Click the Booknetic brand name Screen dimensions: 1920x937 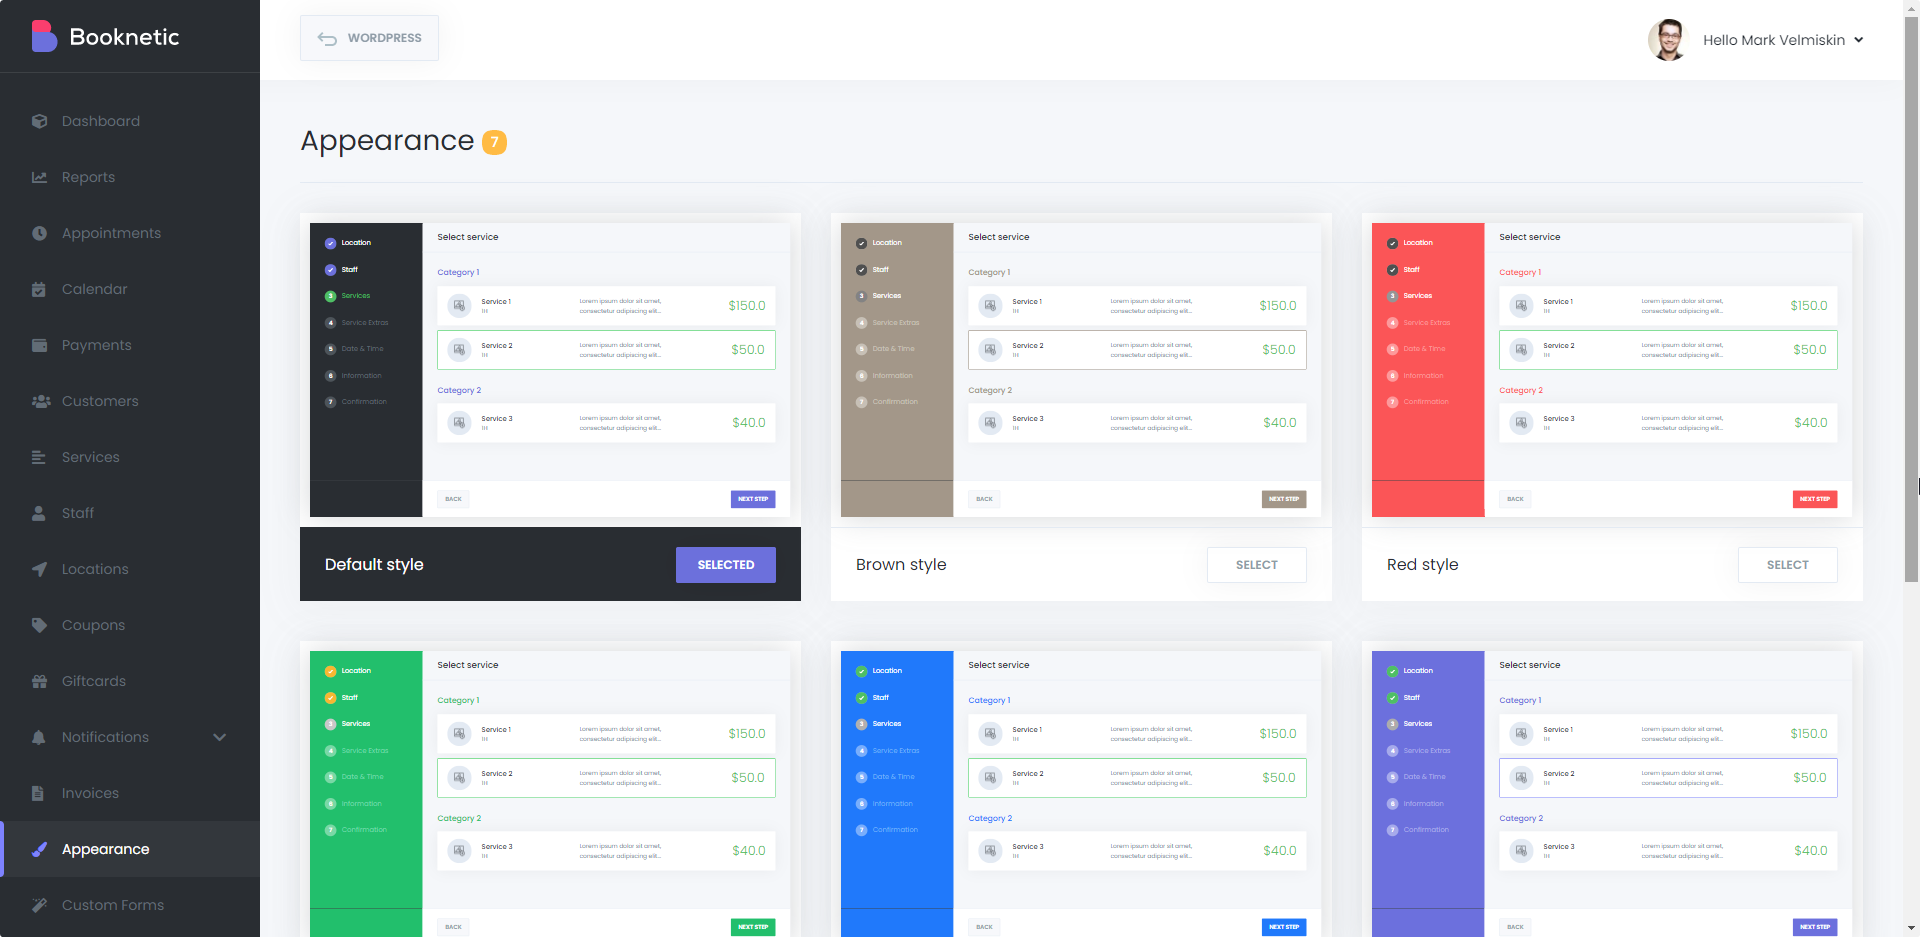[x=124, y=37]
